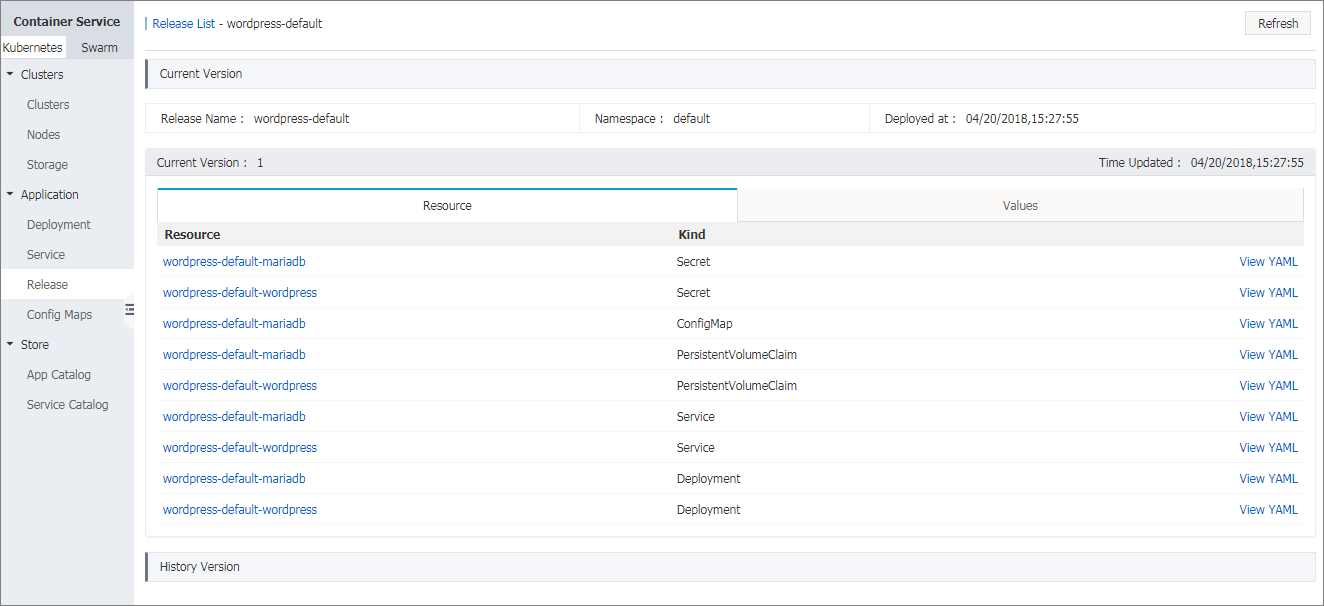View YAML for mariadb Deployment
1324x606 pixels.
(1268, 478)
